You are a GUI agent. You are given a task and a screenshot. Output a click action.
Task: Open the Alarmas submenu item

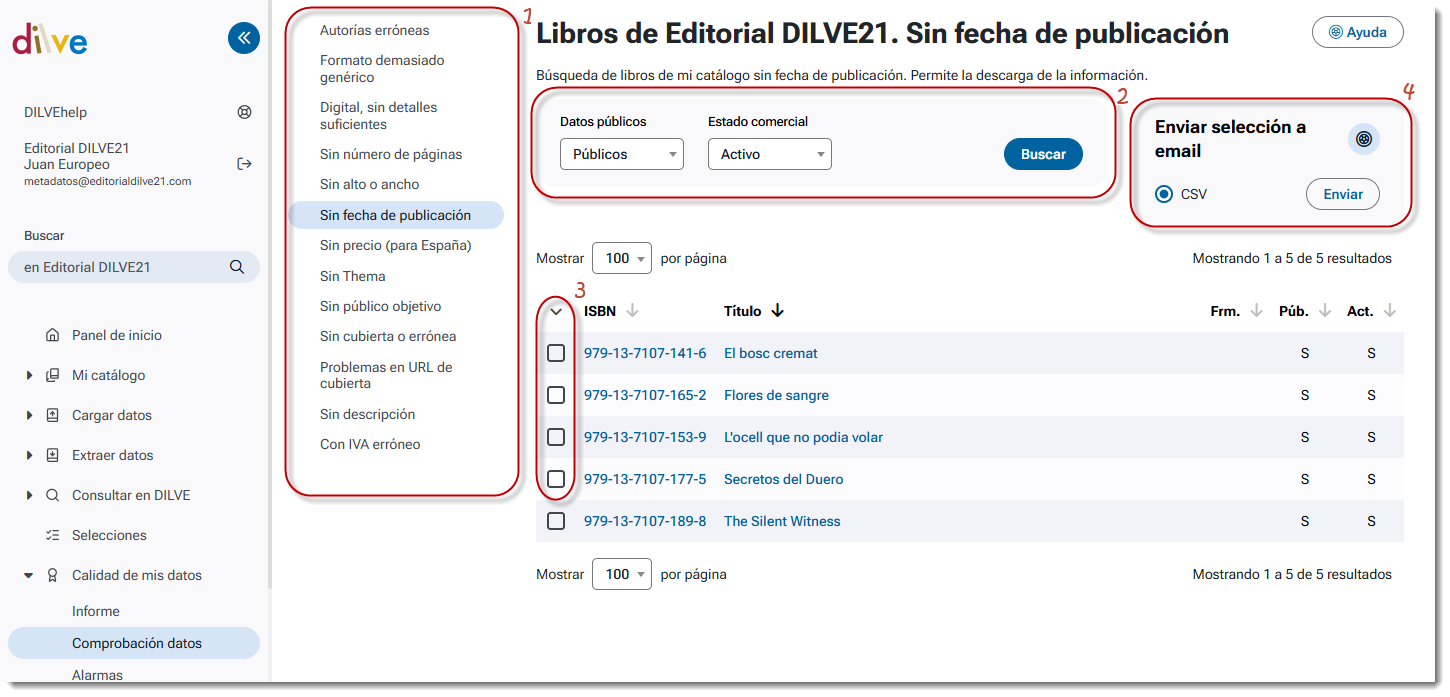pos(98,675)
